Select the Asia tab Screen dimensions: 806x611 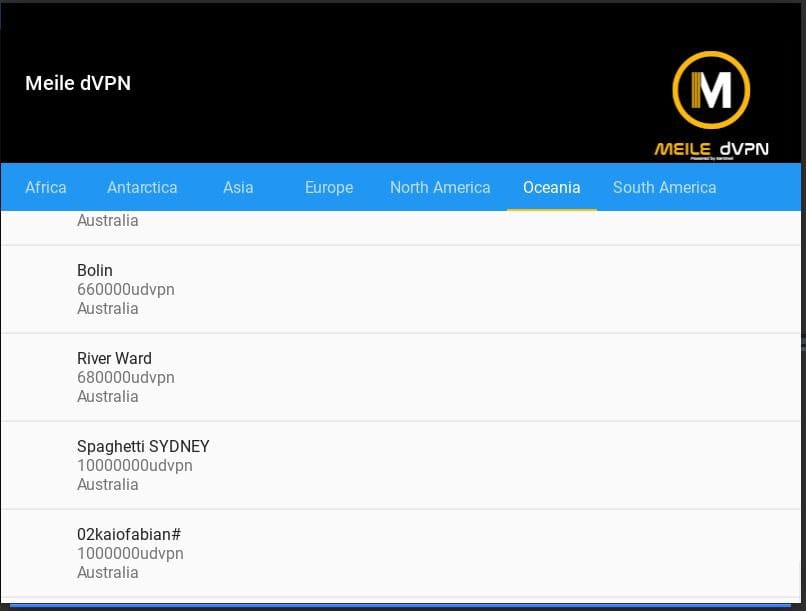238,187
